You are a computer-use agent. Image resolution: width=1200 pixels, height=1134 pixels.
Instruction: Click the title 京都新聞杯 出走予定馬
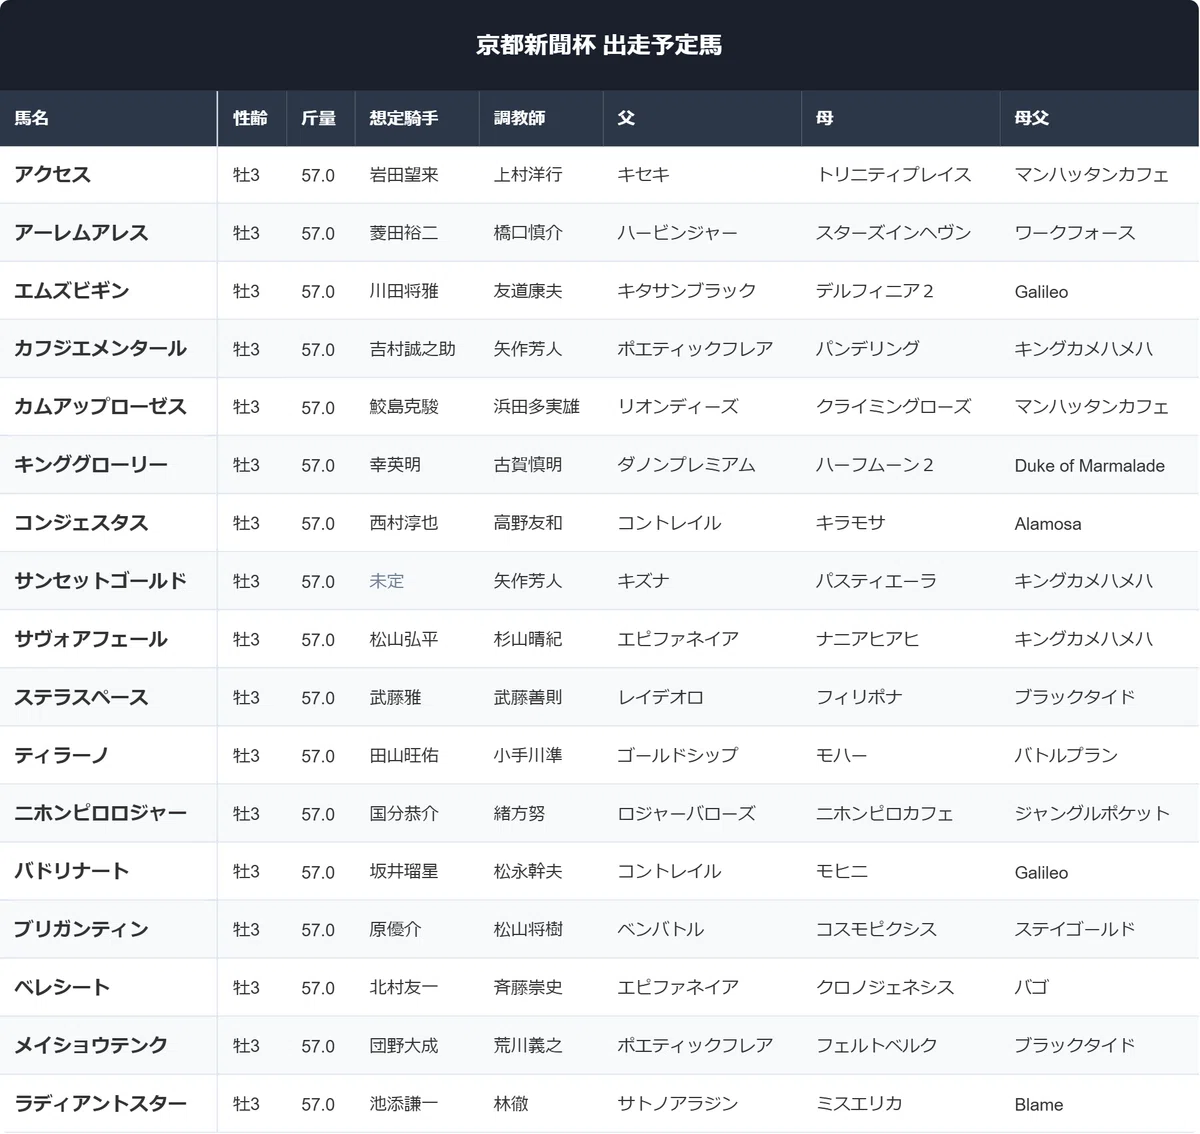click(x=599, y=45)
